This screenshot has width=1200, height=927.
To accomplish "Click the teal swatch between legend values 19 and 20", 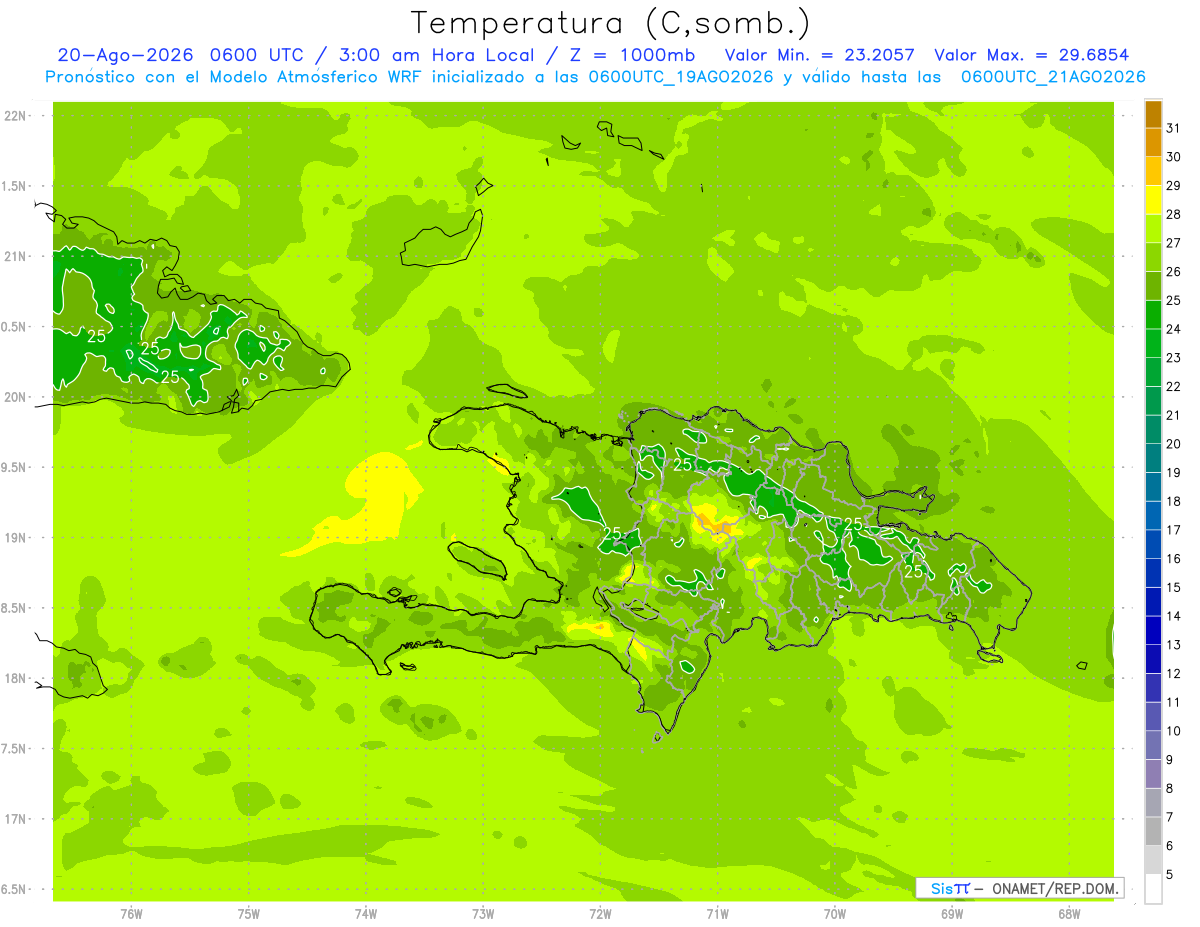I will [1153, 458].
